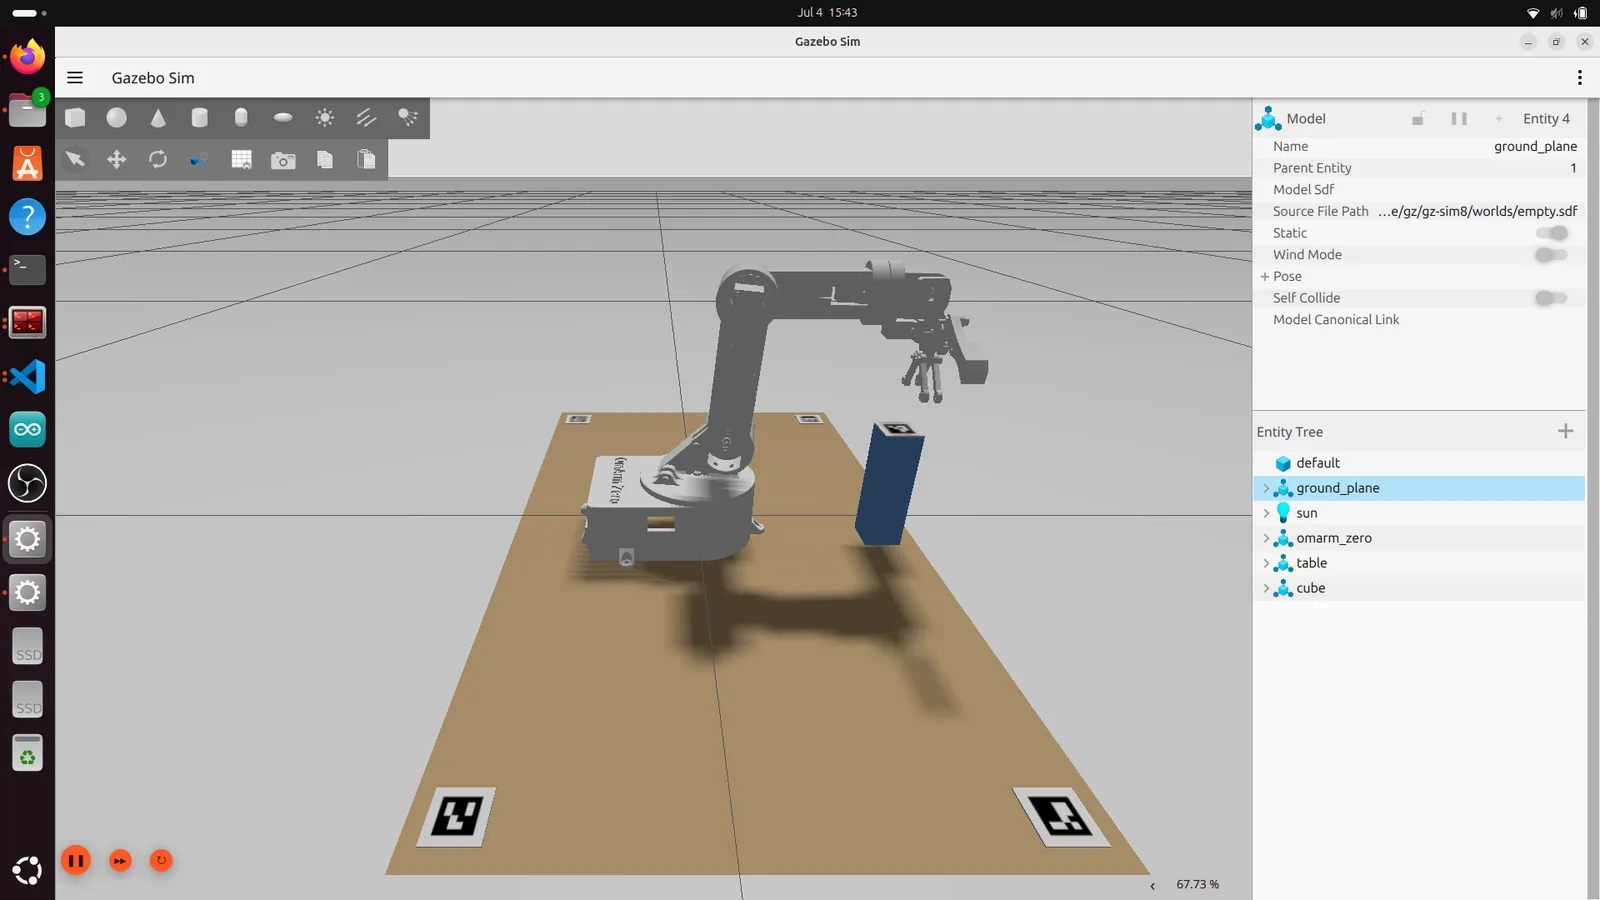This screenshot has width=1600, height=900.
Task: Toggle the Static switch
Action: [x=1552, y=233]
